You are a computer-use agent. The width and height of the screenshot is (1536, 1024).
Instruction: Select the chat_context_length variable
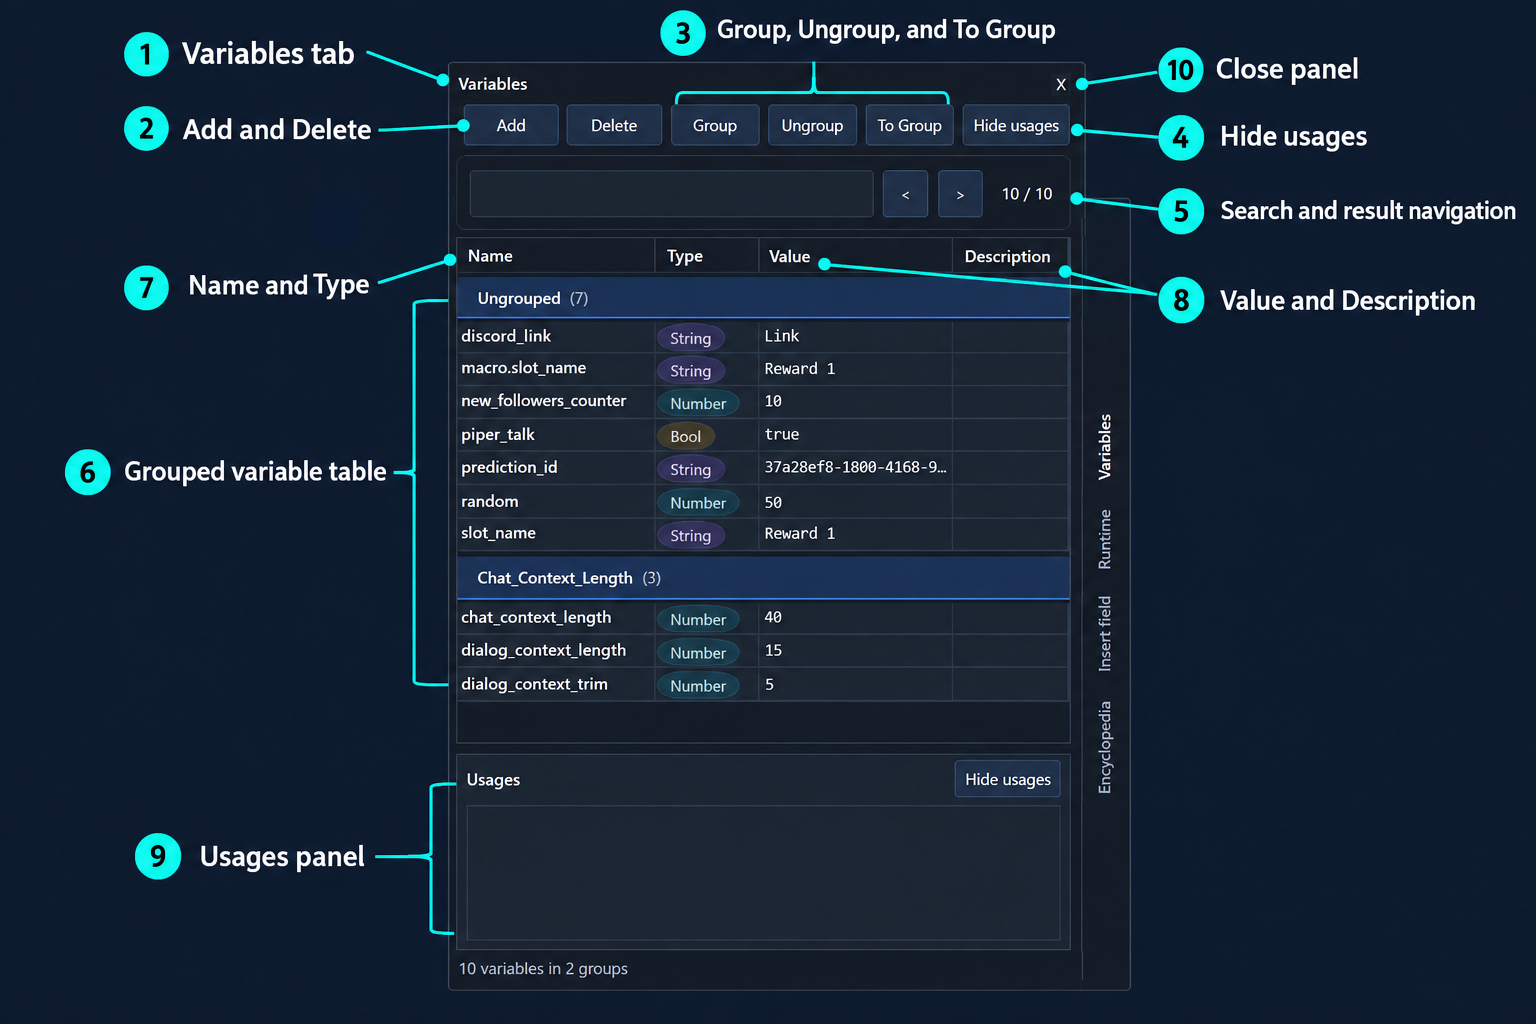[x=763, y=618]
